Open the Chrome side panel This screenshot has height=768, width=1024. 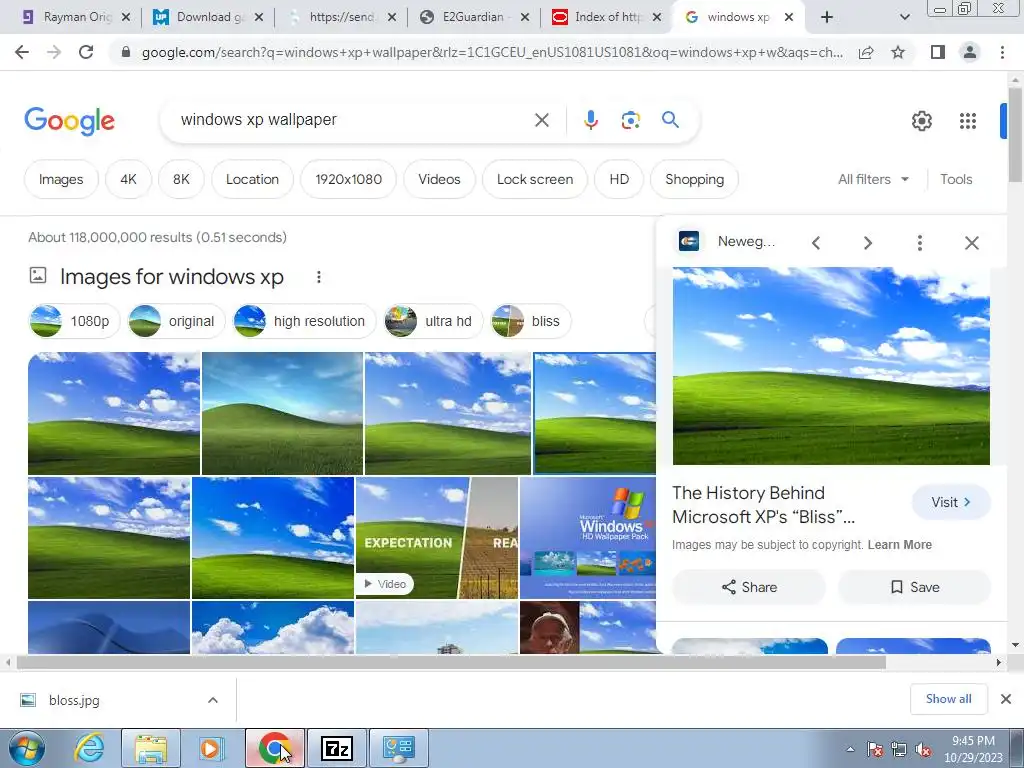[x=938, y=52]
